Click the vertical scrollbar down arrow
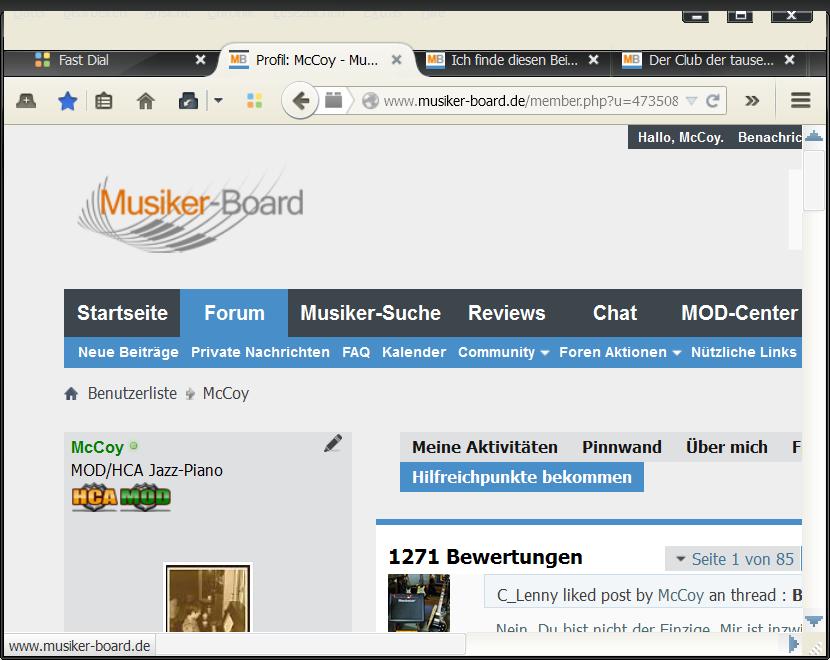The height and width of the screenshot is (660, 830). click(814, 620)
